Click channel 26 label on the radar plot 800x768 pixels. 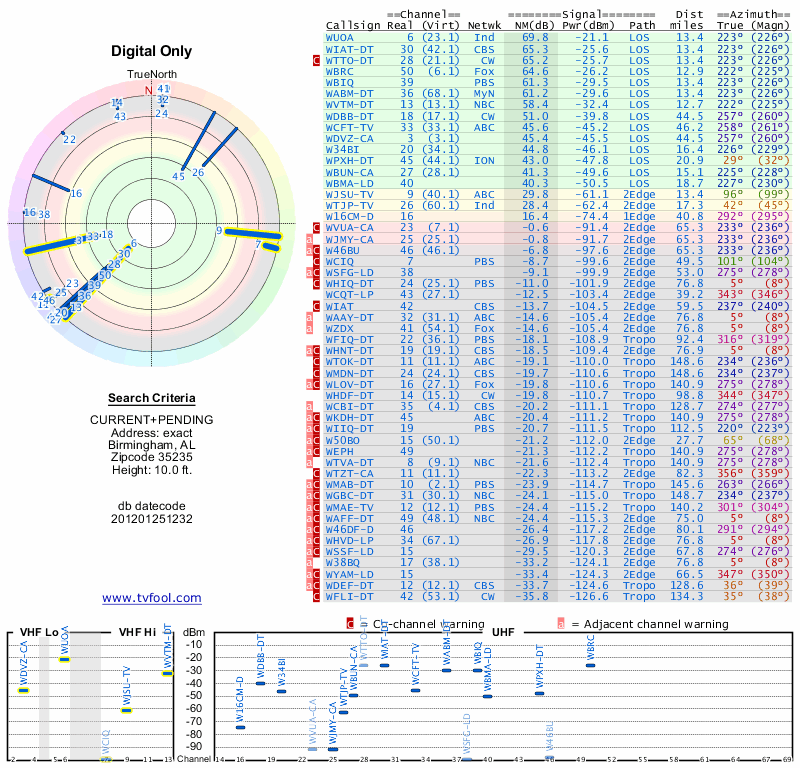coord(198,172)
